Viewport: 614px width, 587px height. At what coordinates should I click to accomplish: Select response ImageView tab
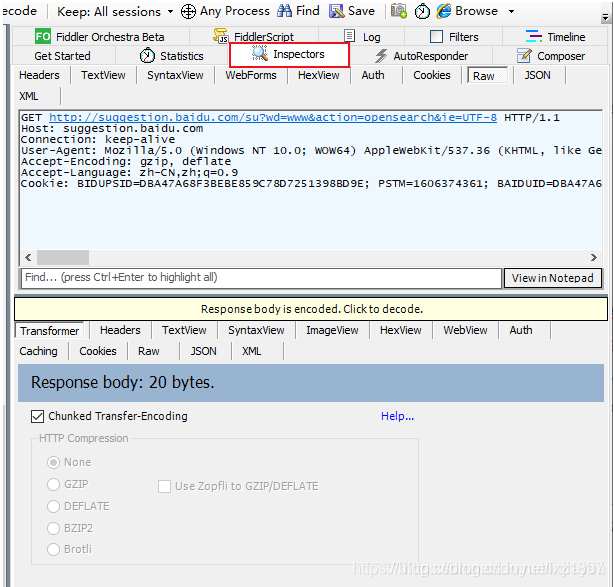tap(332, 331)
